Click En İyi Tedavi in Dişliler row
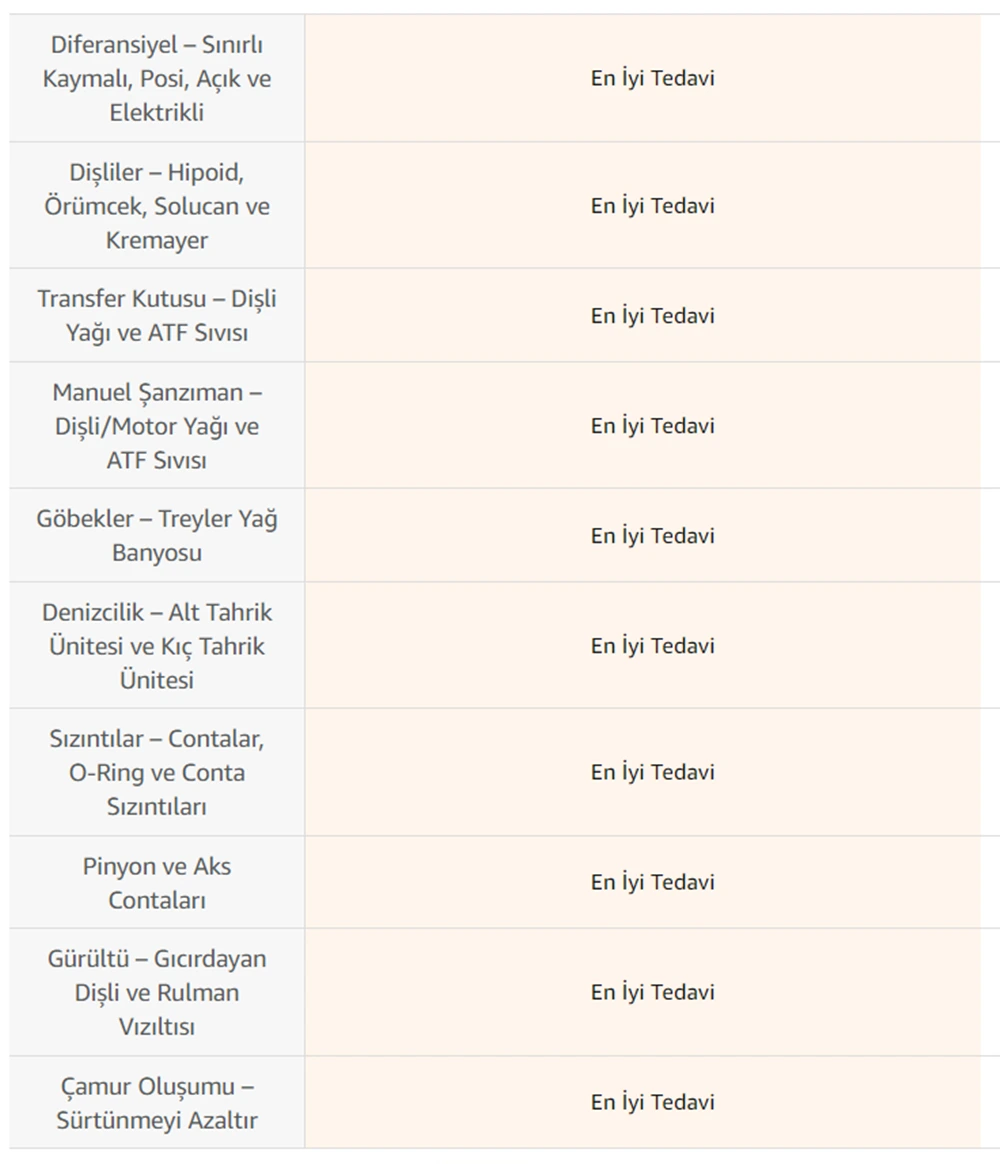 [653, 206]
